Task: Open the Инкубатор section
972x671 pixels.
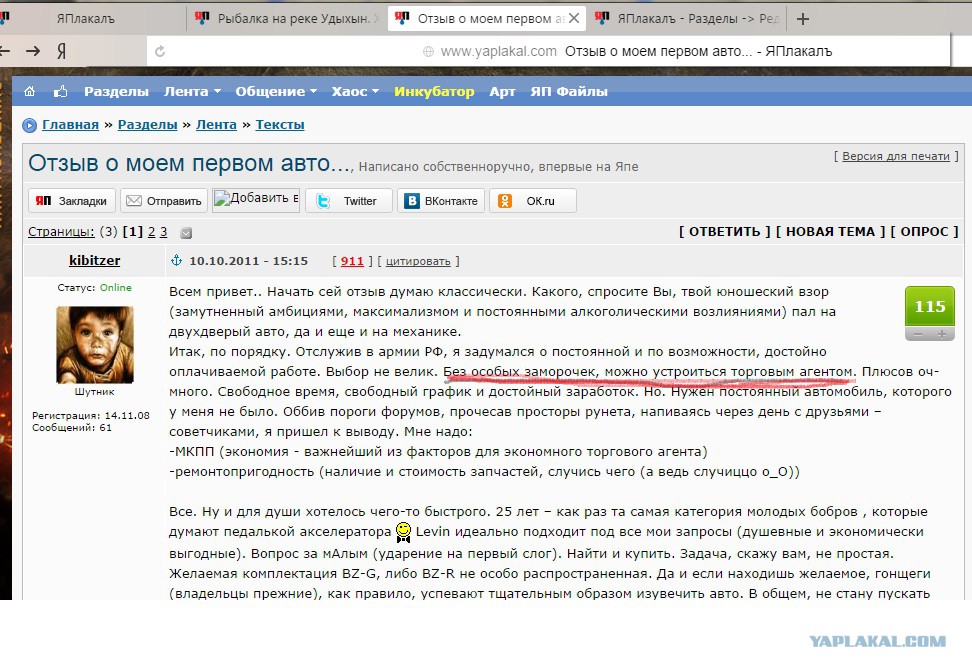Action: coord(434,92)
